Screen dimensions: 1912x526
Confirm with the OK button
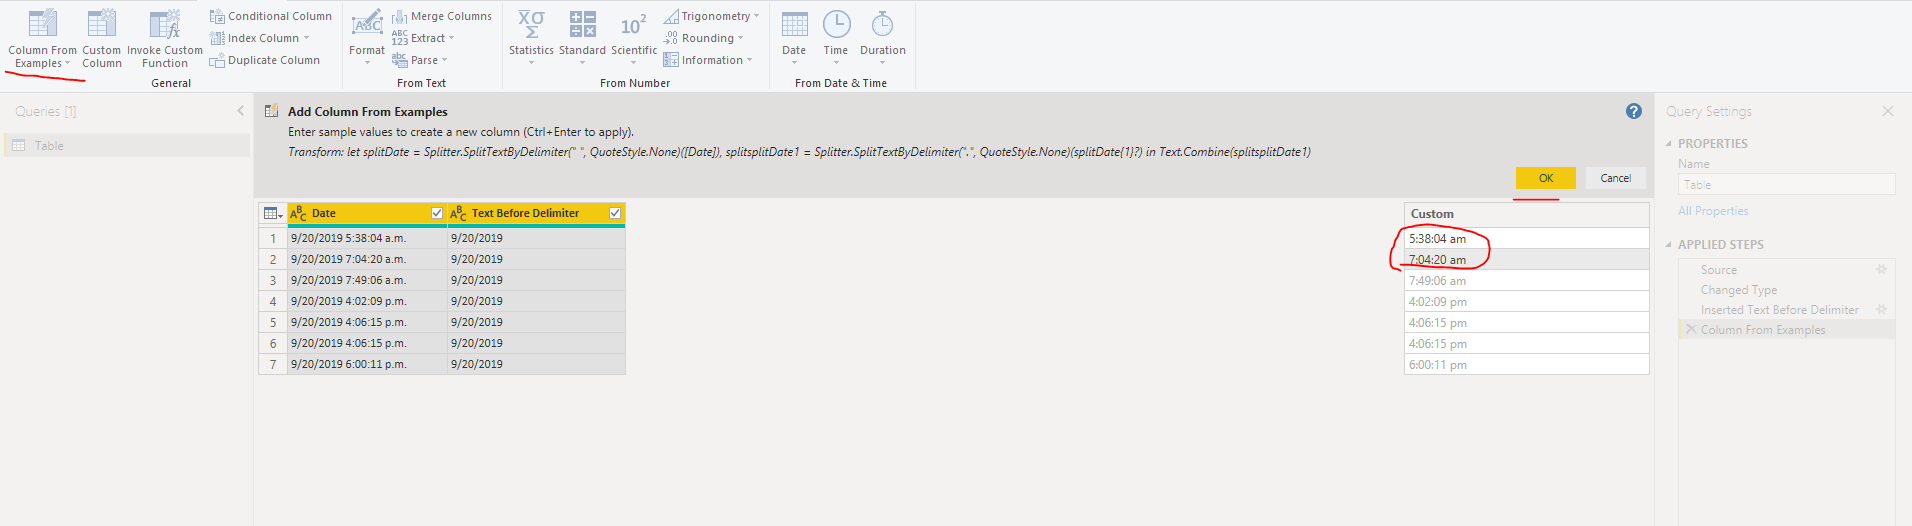coord(1546,178)
